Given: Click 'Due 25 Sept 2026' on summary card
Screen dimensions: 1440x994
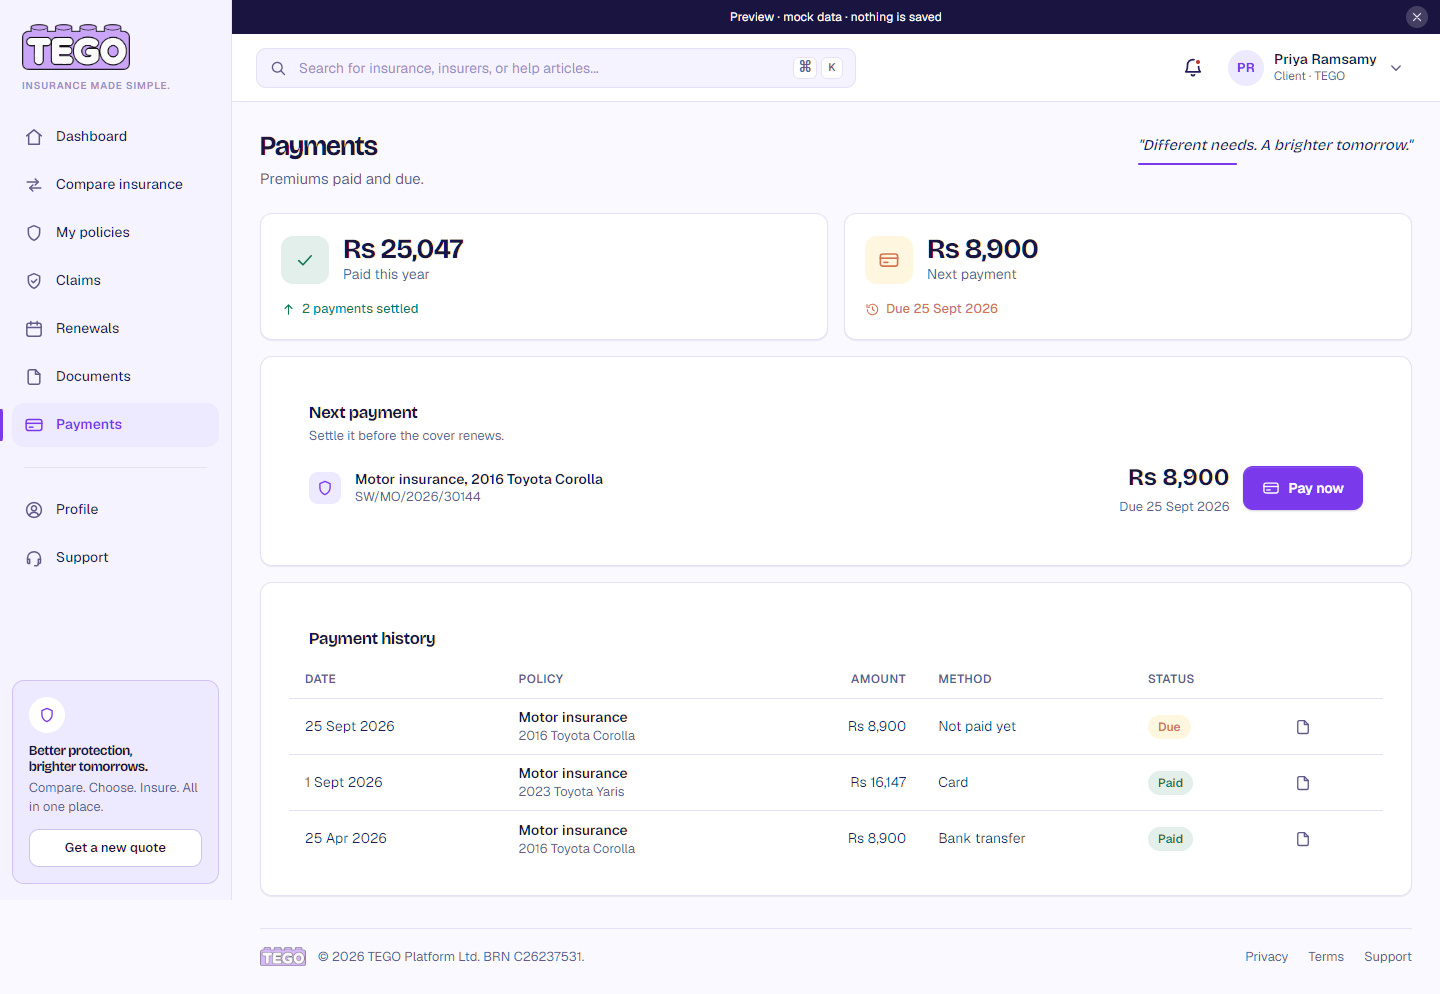Looking at the screenshot, I should click(x=942, y=309).
